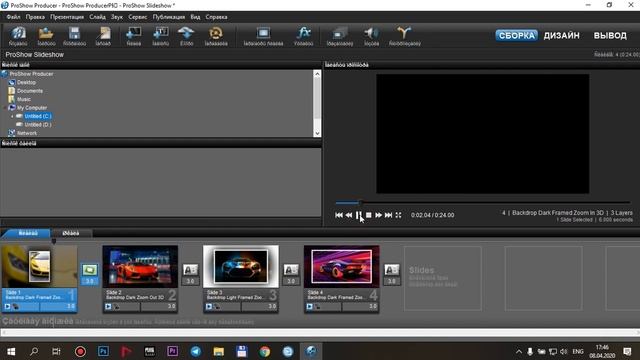Viewport: 640px width, 360px height.
Task: Select Untitled (C:) drive
Action: [38, 116]
